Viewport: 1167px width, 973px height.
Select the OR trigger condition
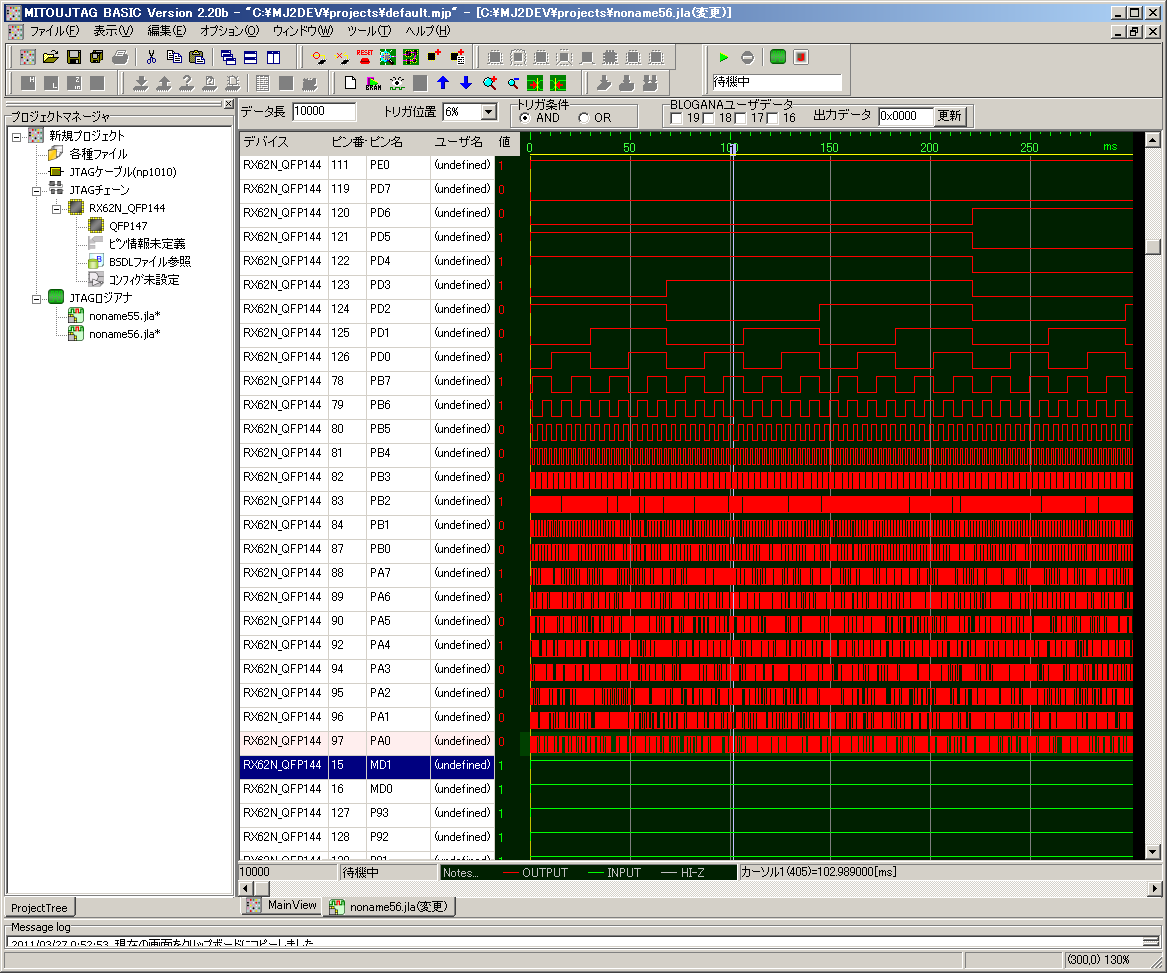pyautogui.click(x=584, y=118)
